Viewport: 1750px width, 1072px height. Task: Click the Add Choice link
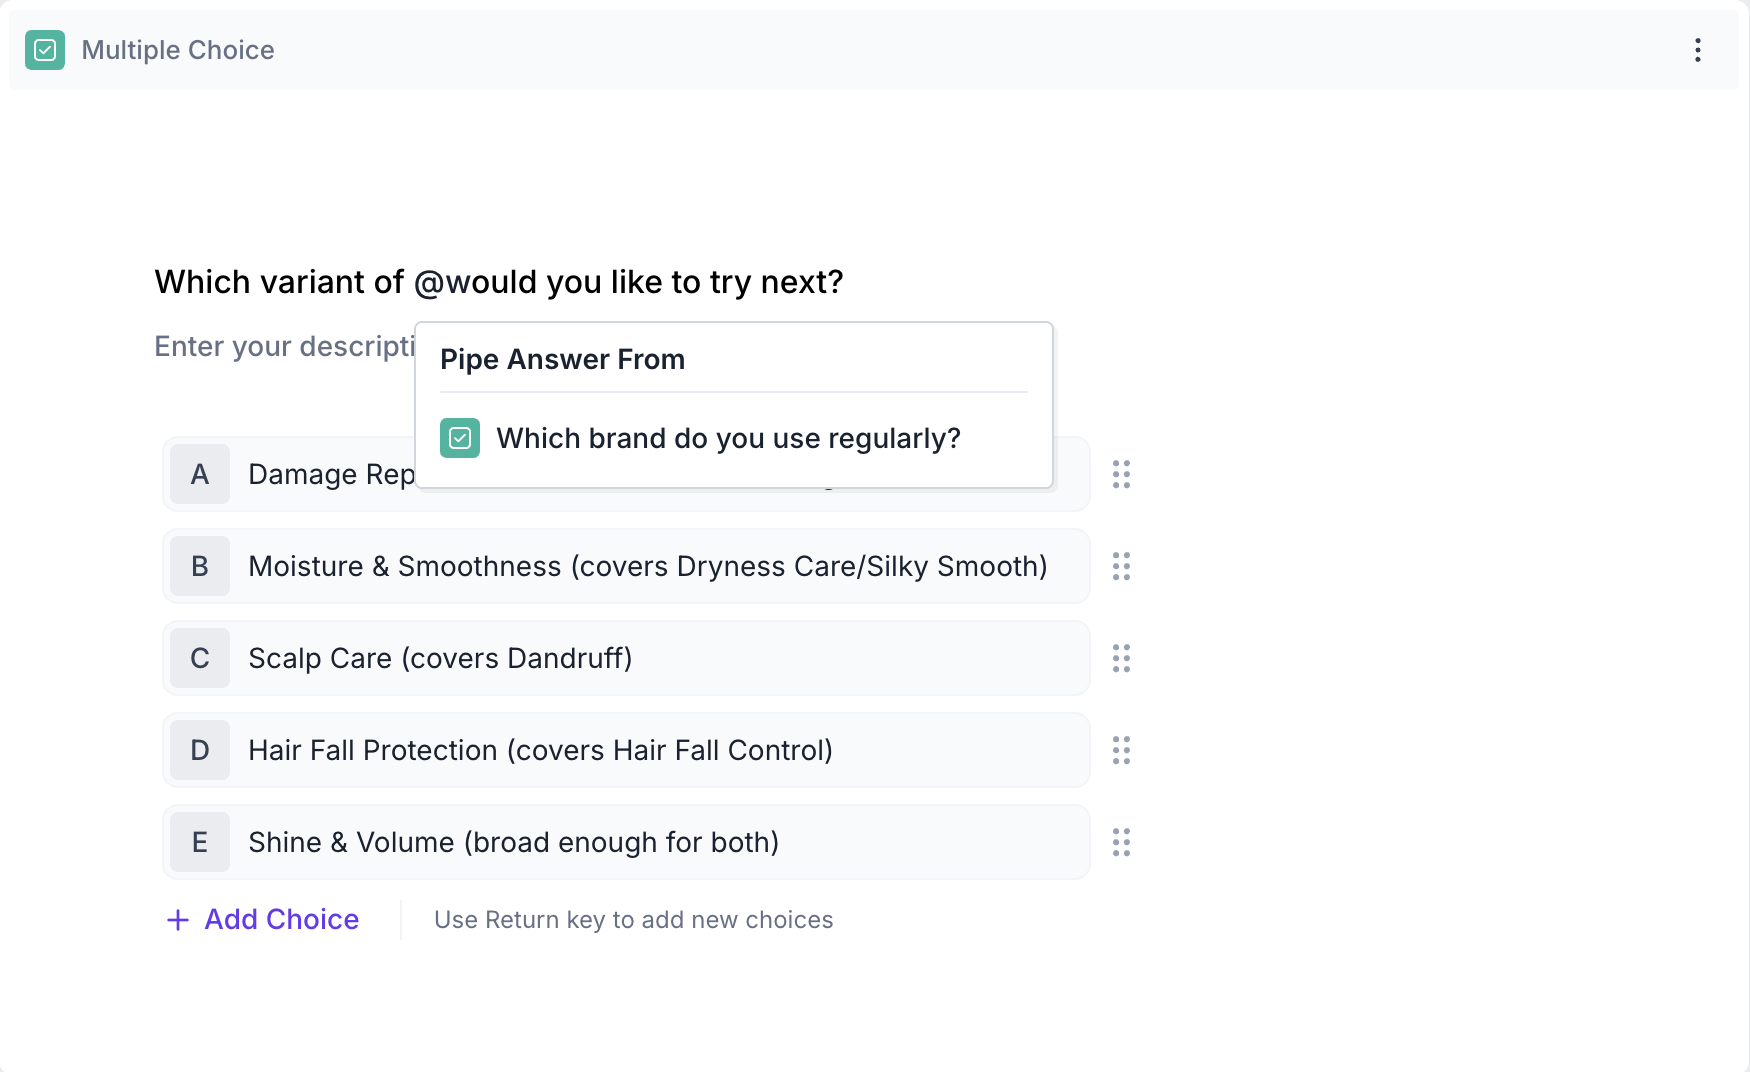point(281,920)
